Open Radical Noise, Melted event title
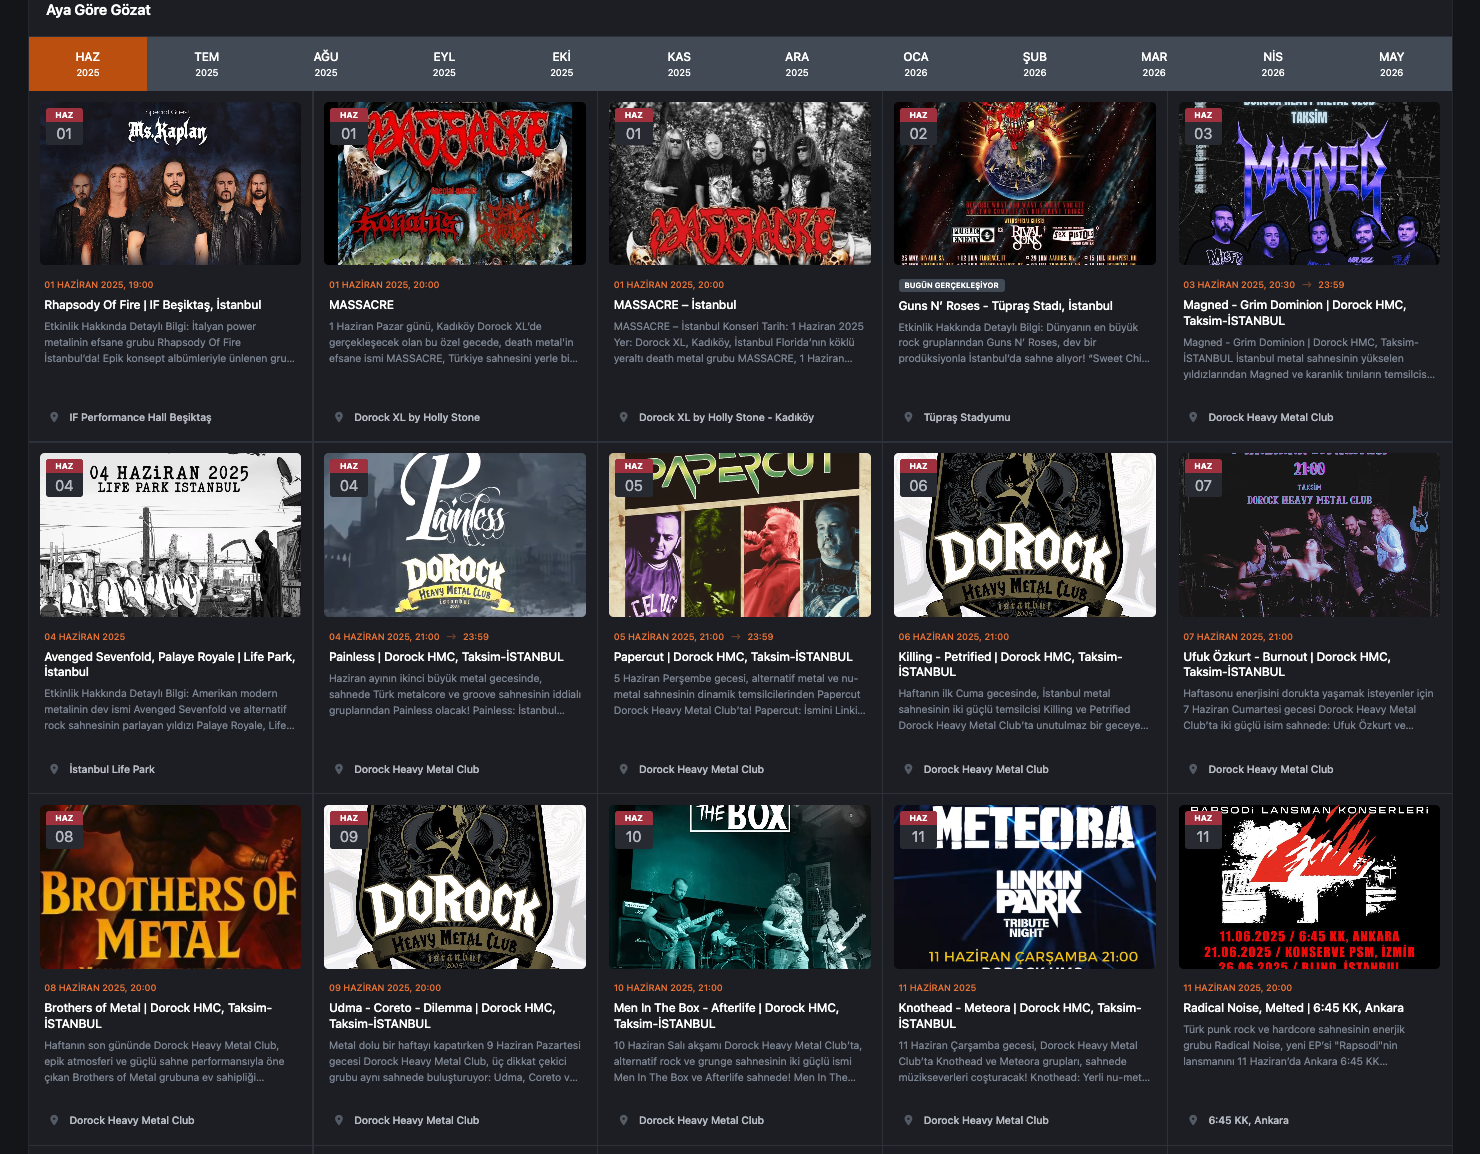Image resolution: width=1480 pixels, height=1154 pixels. pos(1293,1008)
